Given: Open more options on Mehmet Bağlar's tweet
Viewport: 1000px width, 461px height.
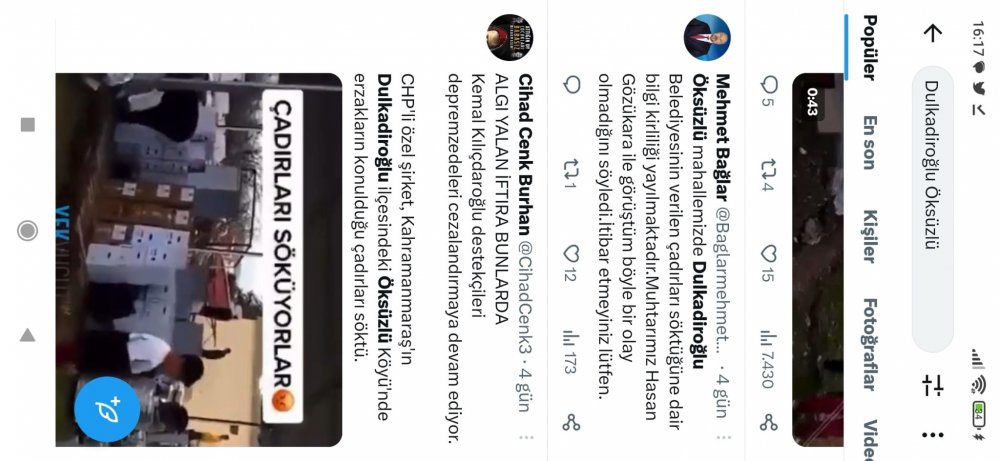Looking at the screenshot, I should click(x=723, y=437).
